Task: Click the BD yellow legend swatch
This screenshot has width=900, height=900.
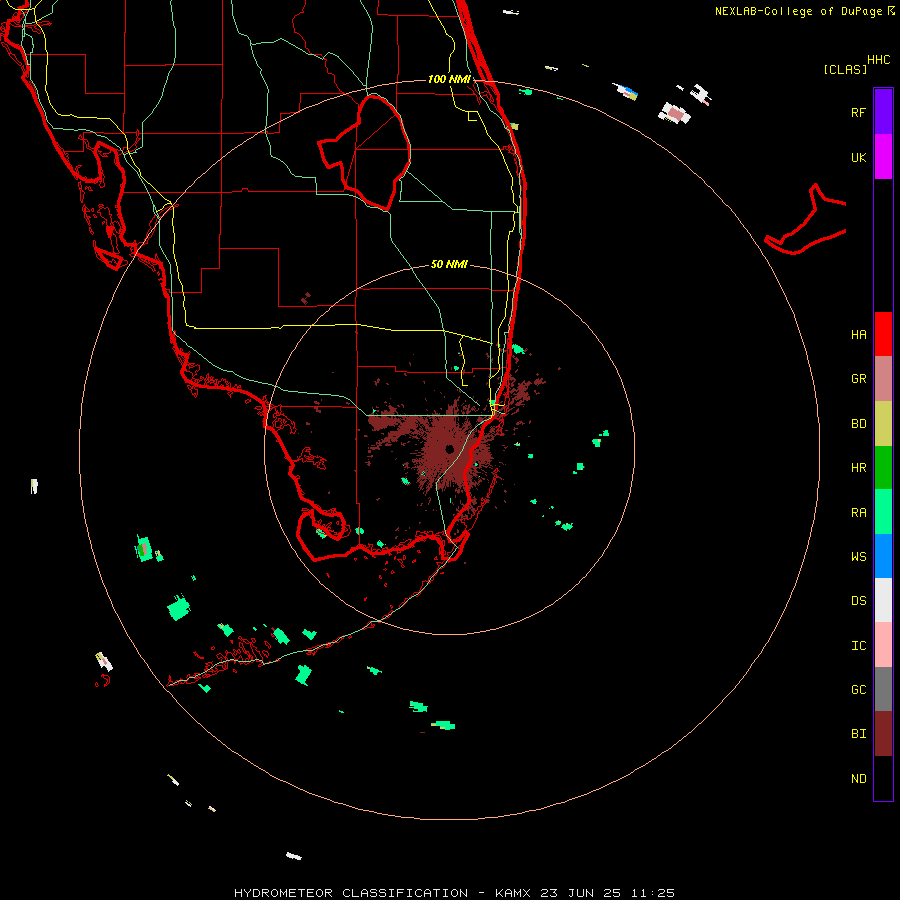Action: tap(883, 424)
